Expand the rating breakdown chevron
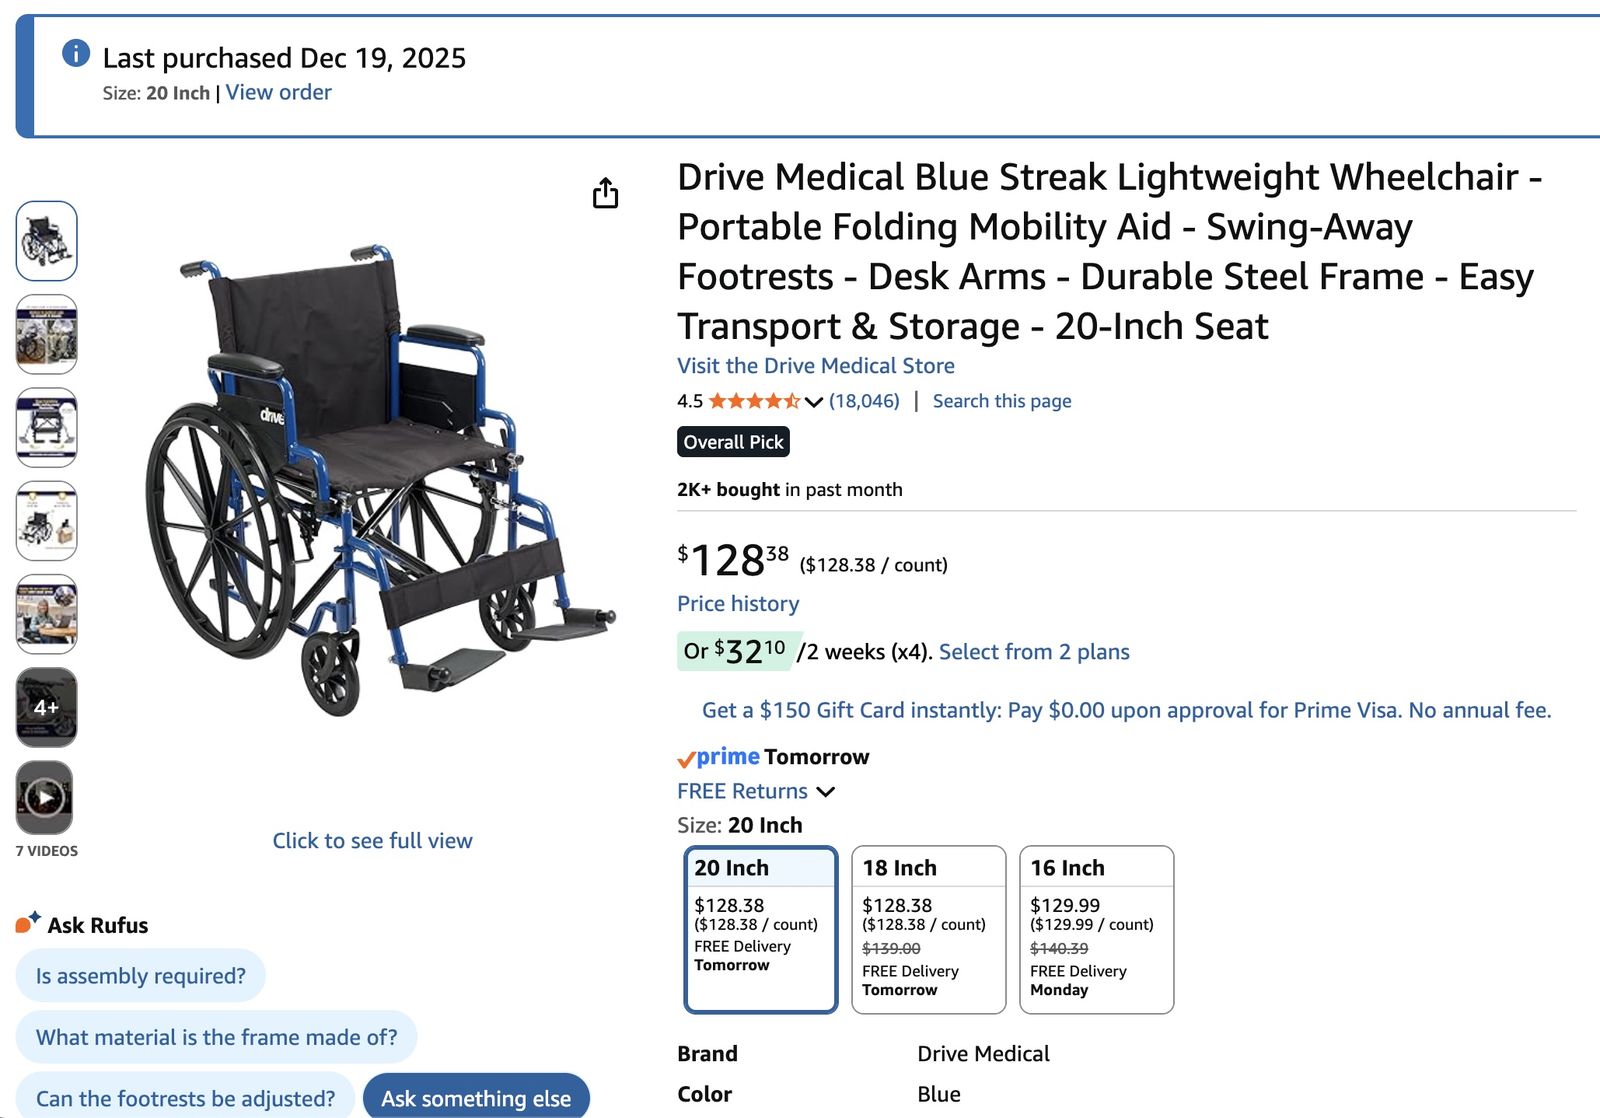 click(814, 402)
